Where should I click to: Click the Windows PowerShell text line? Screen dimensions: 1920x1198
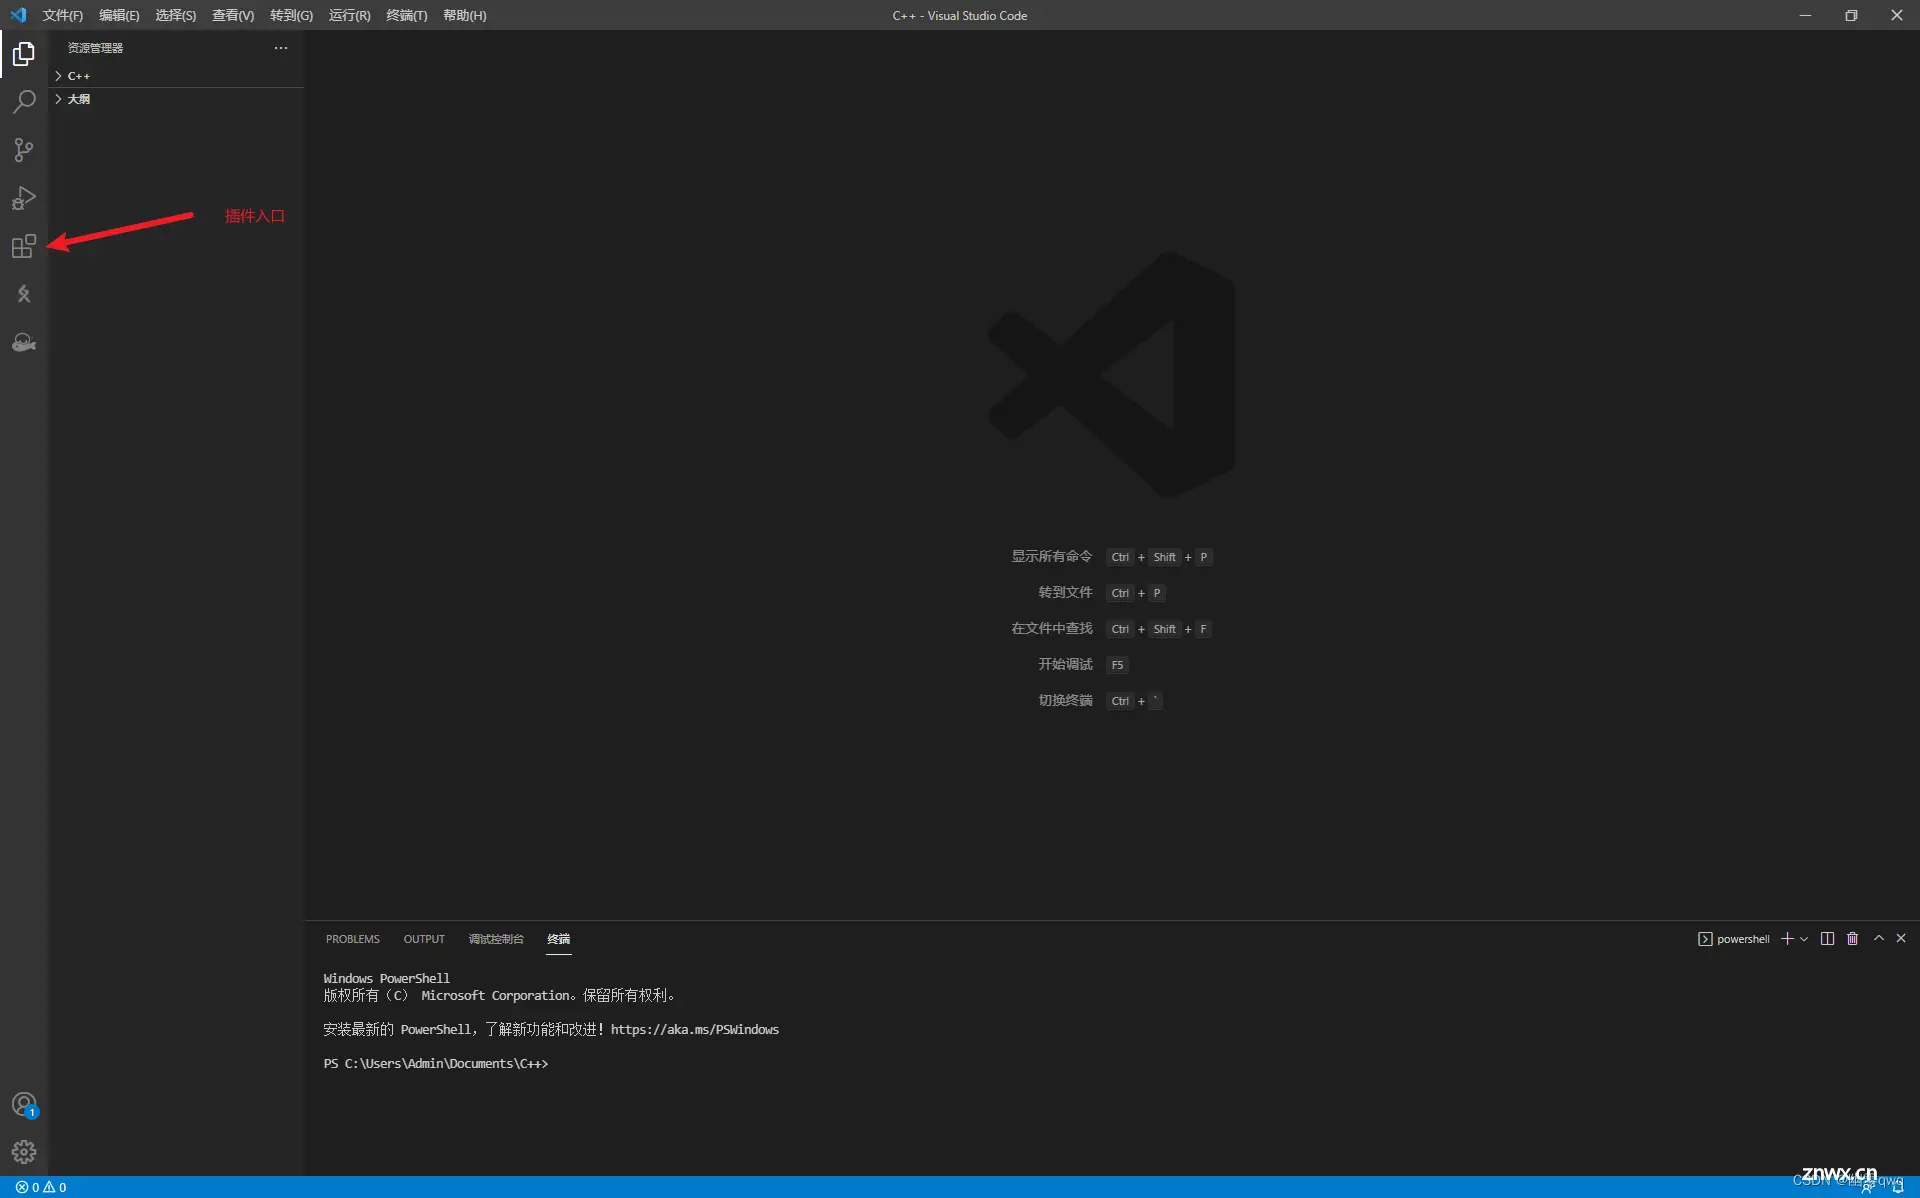(x=387, y=979)
